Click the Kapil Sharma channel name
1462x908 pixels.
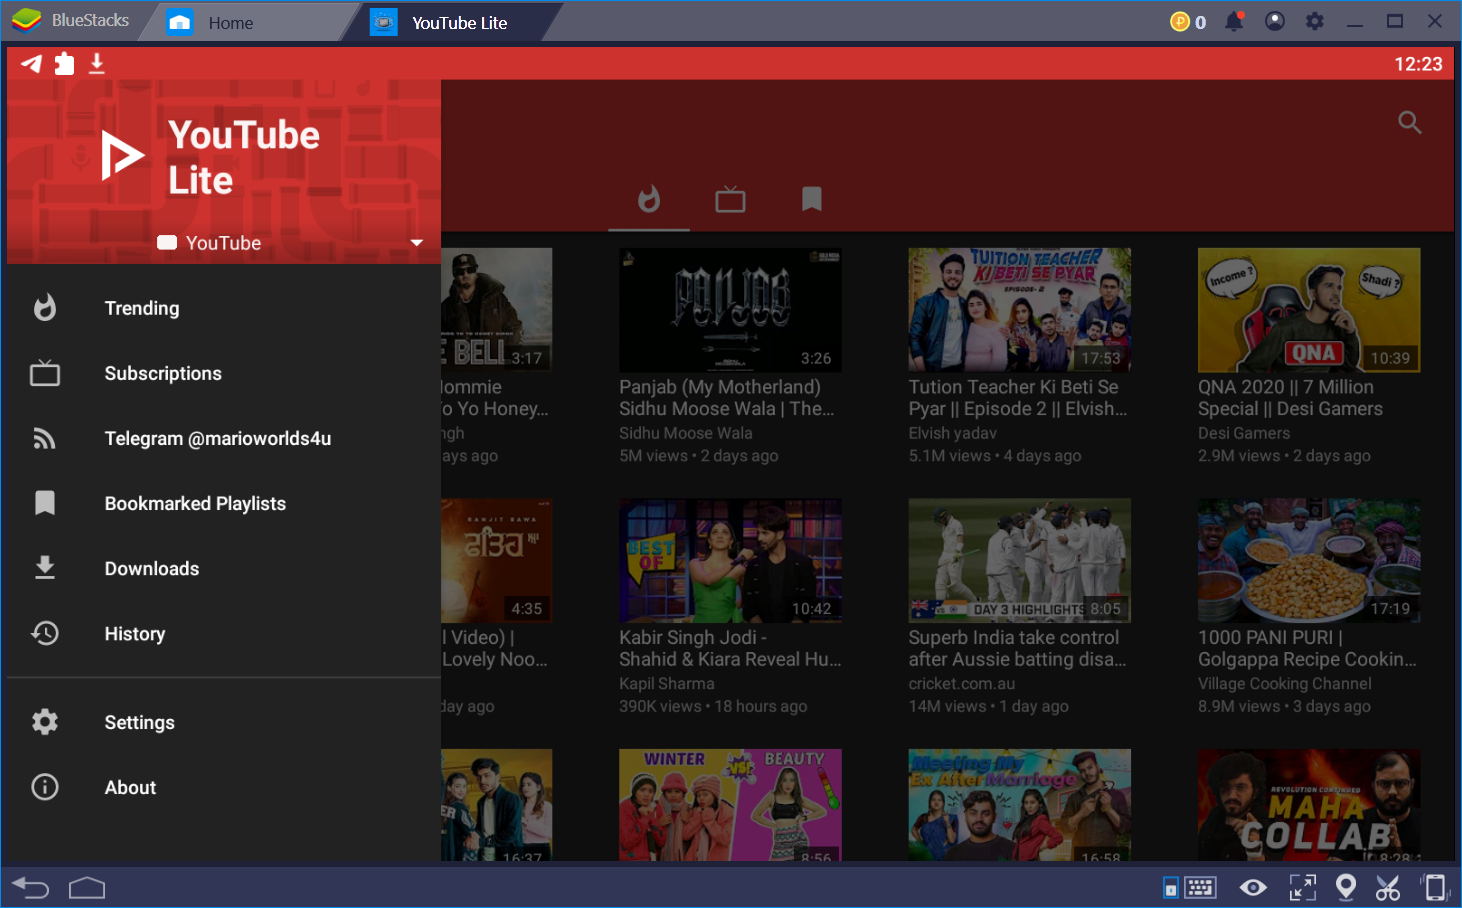[x=667, y=684]
